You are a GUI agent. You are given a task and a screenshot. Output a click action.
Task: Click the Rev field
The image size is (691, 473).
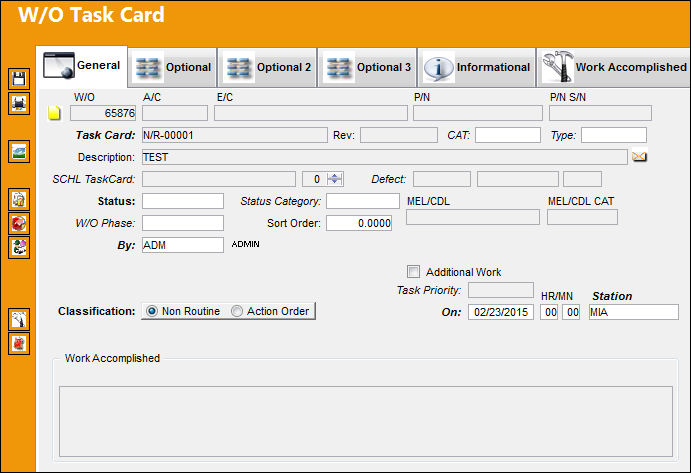point(399,135)
